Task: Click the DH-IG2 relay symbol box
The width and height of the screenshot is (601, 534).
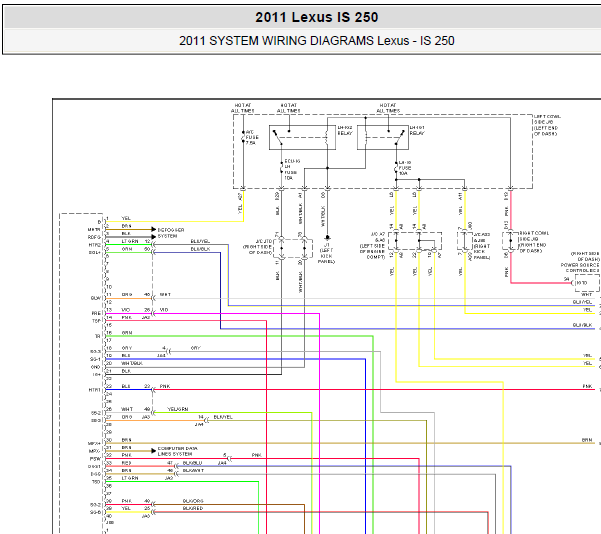Action: pos(302,137)
